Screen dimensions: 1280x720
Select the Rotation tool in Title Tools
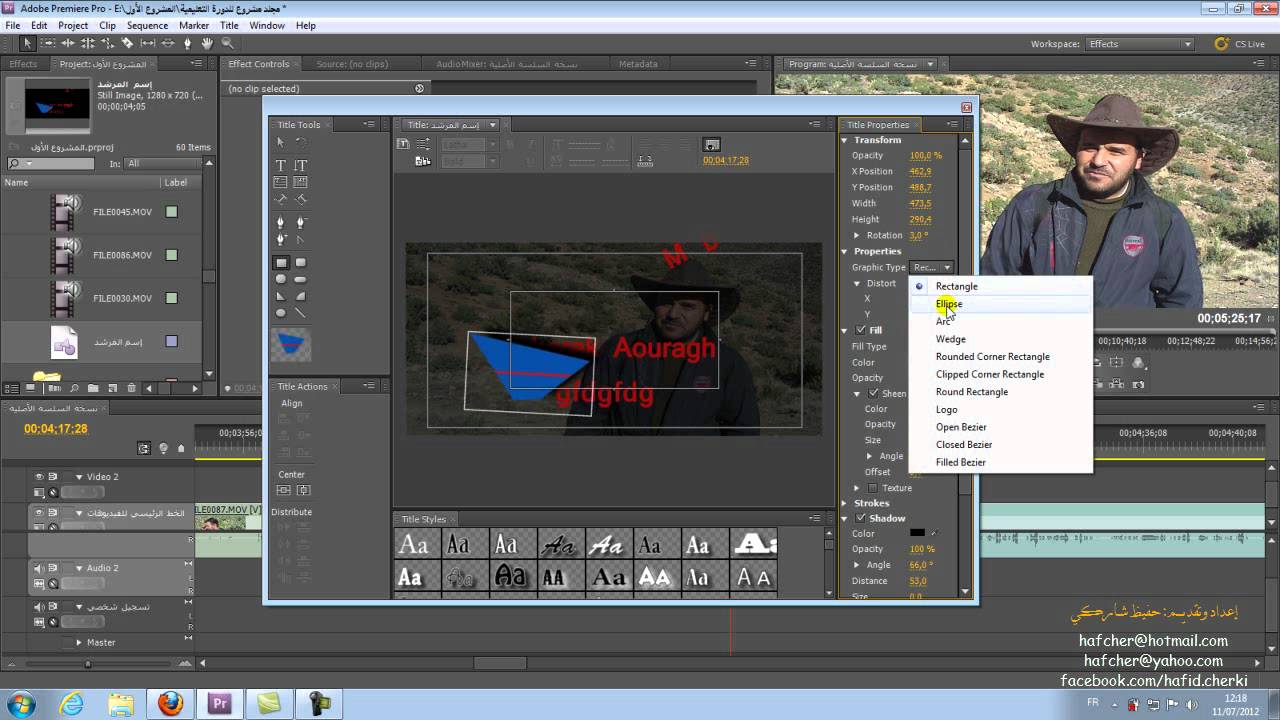[300, 143]
